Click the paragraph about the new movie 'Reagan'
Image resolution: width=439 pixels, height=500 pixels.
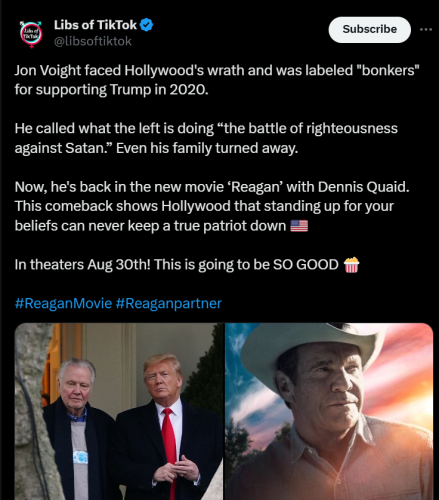tap(212, 206)
